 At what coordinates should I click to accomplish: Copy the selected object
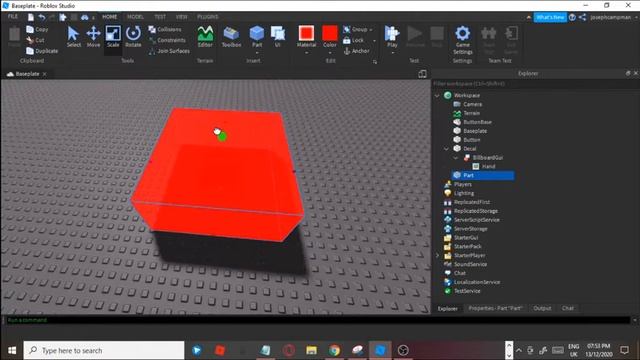click(x=37, y=29)
